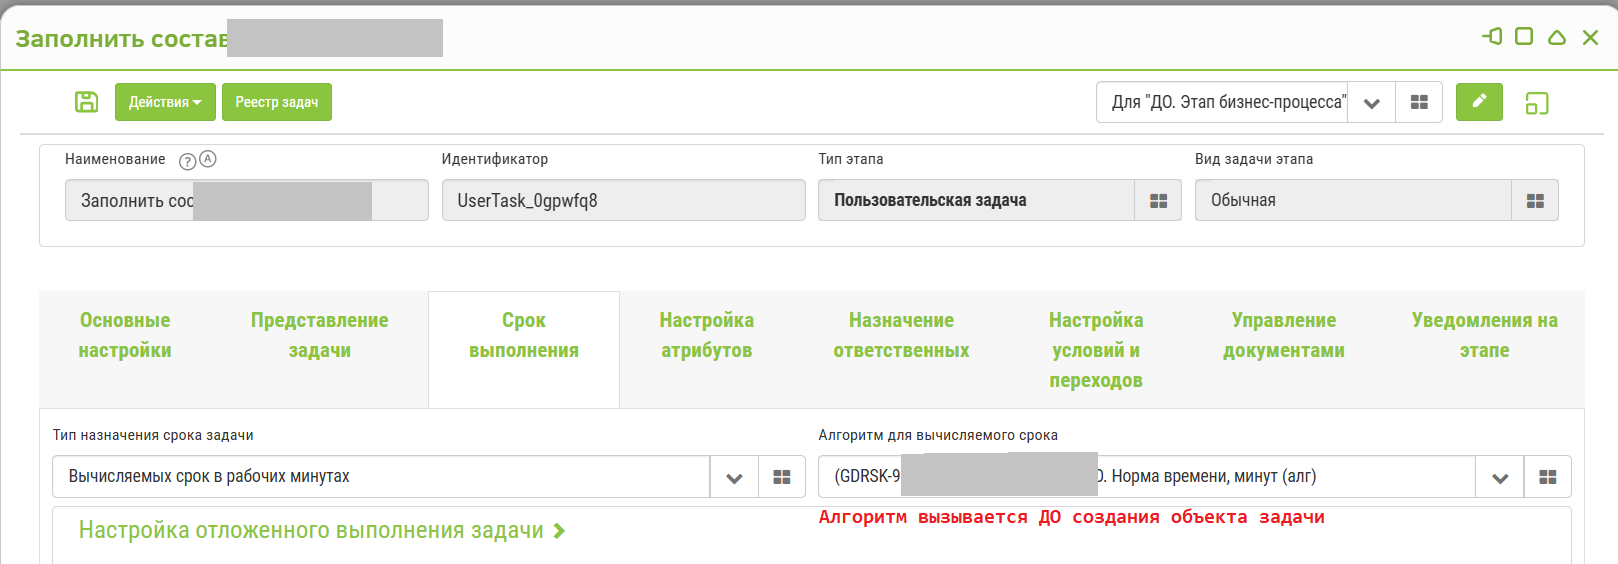Switch to Основные настройки tab

[125, 335]
